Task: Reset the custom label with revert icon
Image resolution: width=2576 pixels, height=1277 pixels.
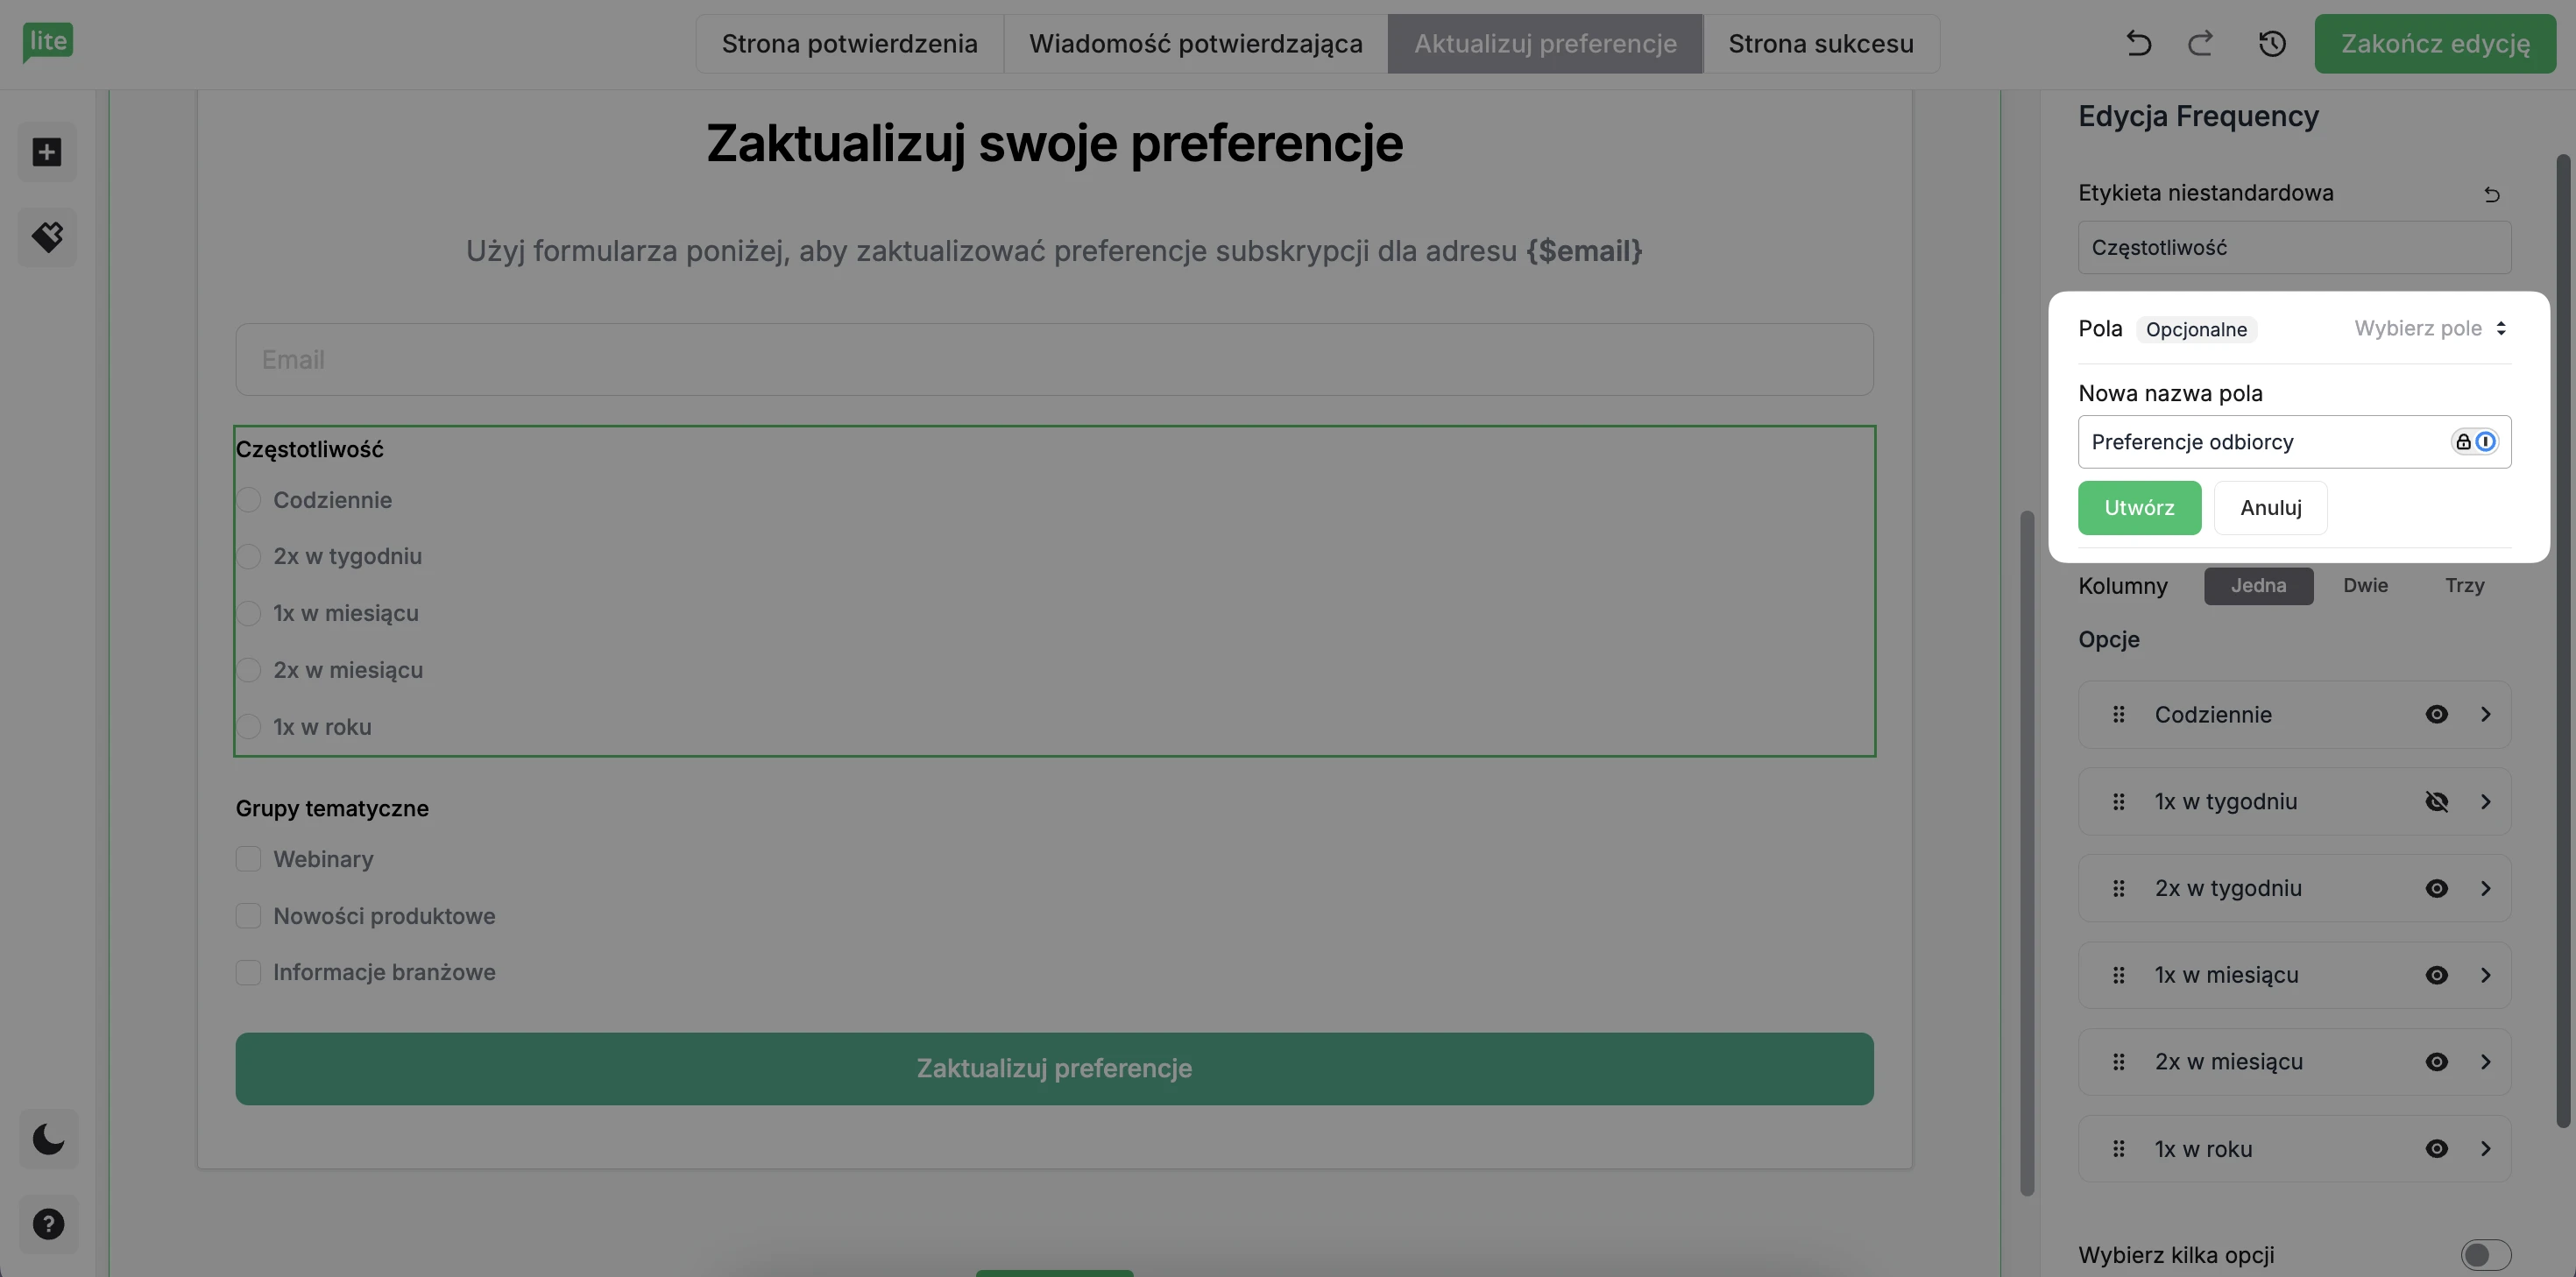Action: (x=2492, y=194)
